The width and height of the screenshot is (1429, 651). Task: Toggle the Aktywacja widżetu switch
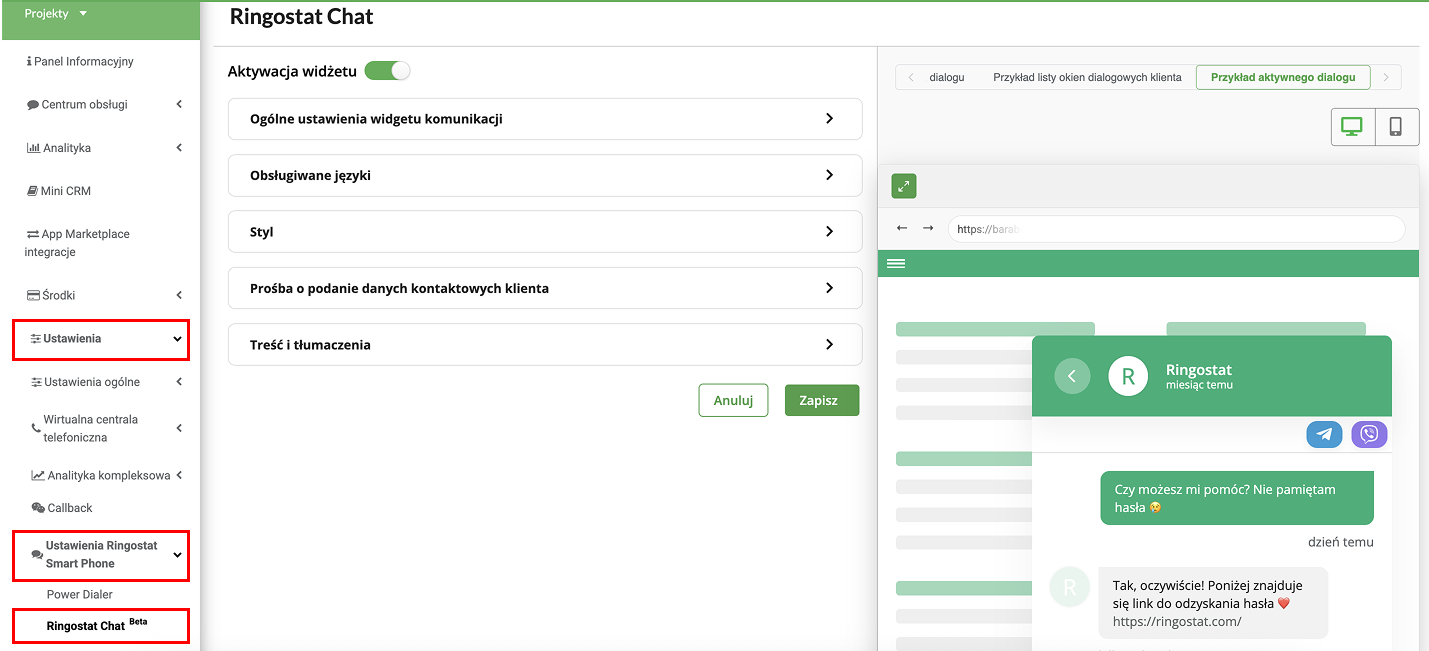click(x=387, y=71)
